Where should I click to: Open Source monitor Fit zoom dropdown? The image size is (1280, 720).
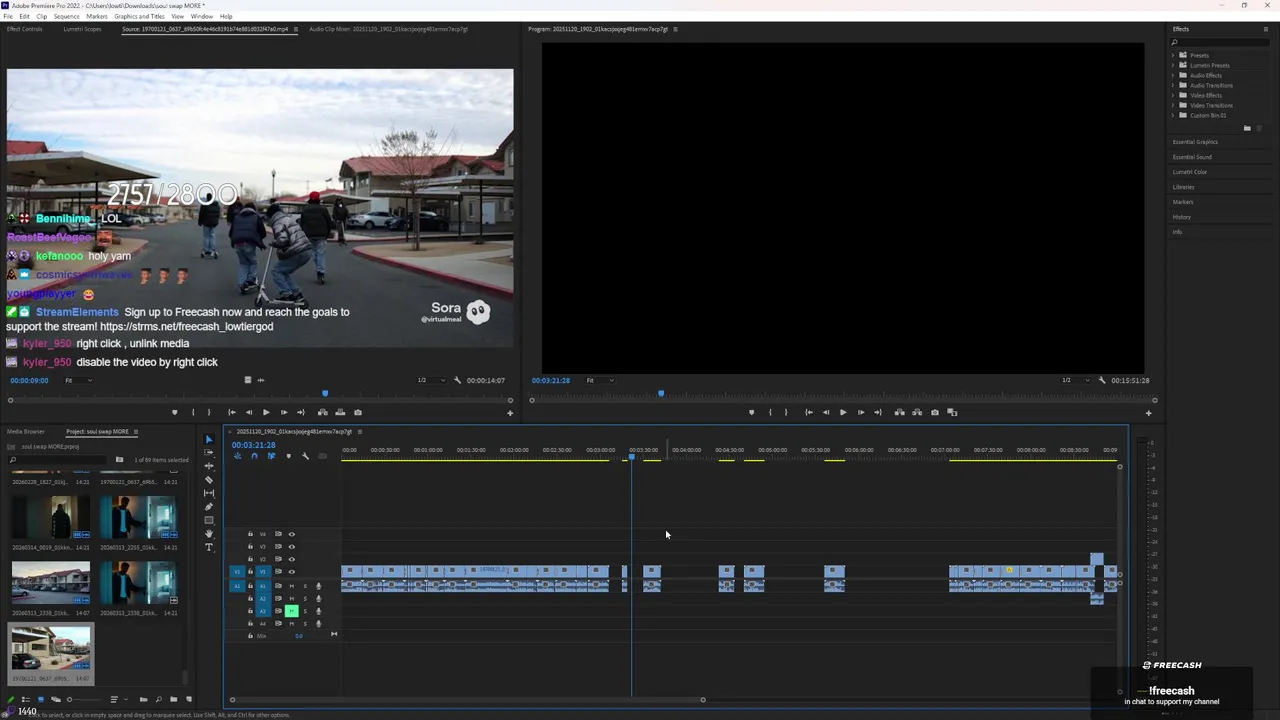point(76,380)
